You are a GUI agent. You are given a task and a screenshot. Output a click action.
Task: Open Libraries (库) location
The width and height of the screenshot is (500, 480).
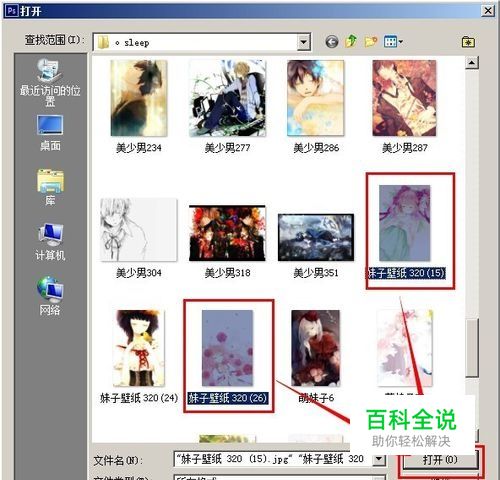click(50, 187)
